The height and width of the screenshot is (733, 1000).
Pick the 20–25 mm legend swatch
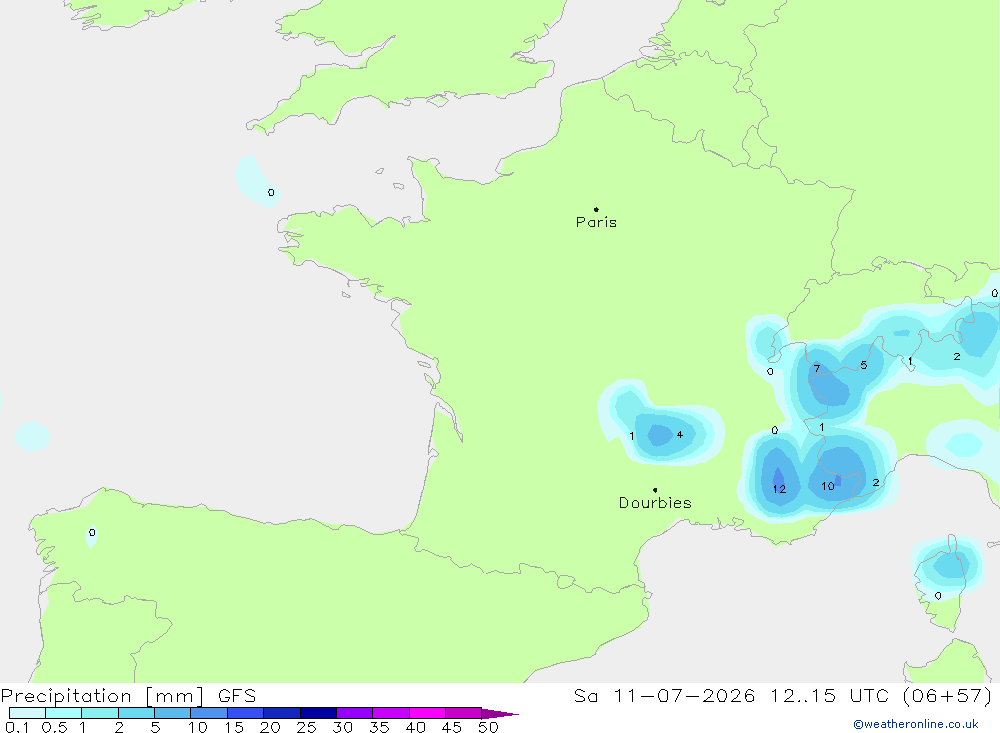pyautogui.click(x=282, y=713)
